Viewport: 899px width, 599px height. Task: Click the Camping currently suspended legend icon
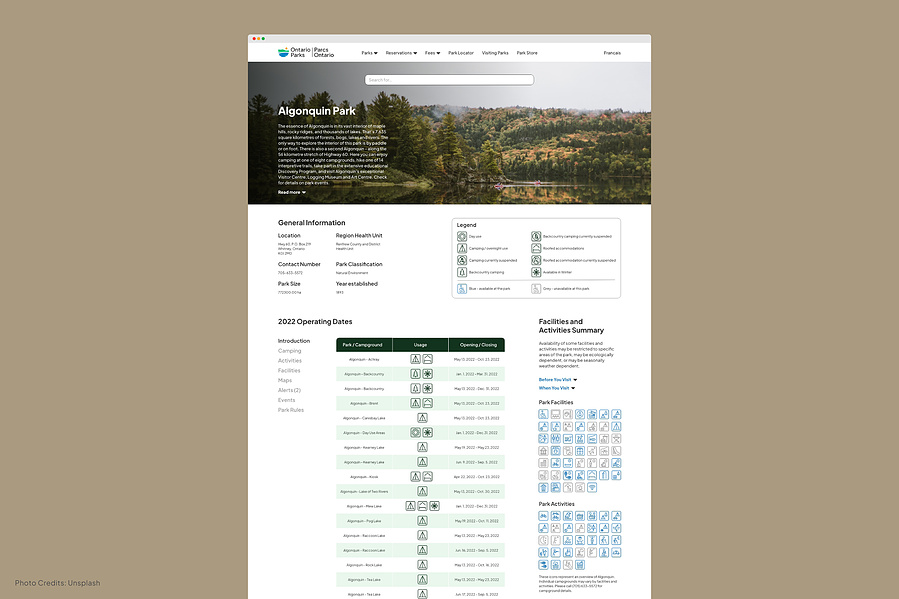[x=462, y=260]
